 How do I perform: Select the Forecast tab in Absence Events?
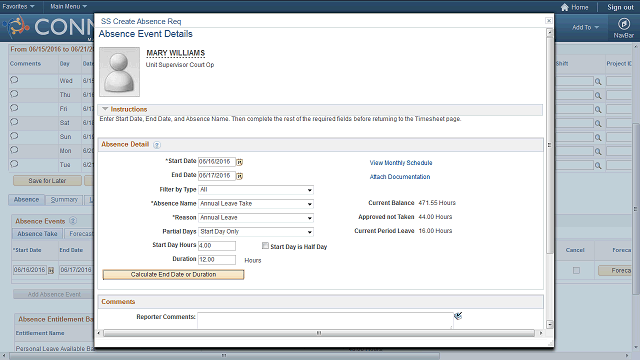coord(80,233)
